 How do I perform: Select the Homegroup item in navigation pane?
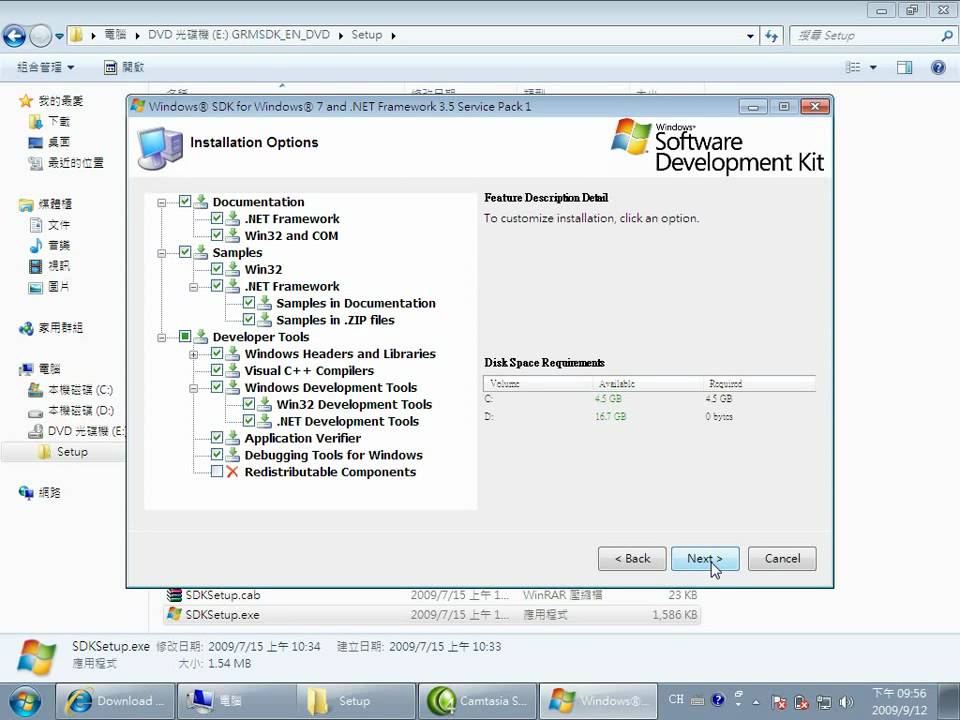click(x=51, y=328)
